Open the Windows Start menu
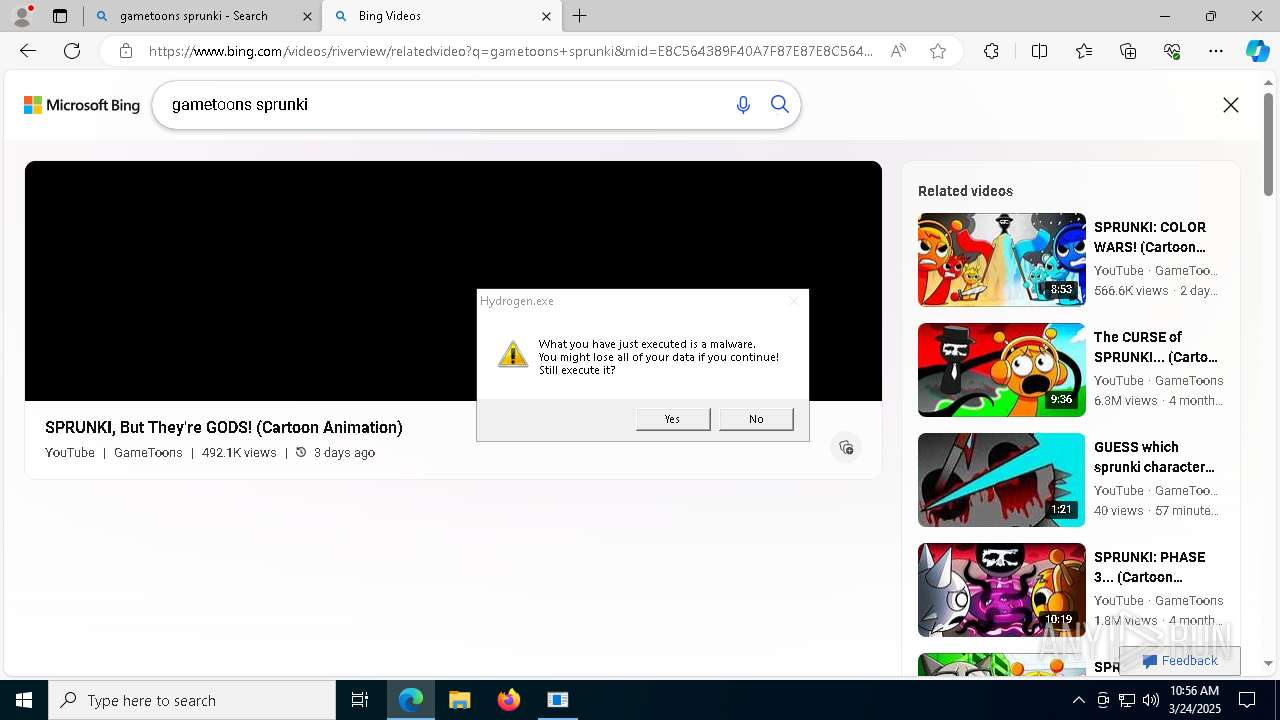 pos(24,700)
